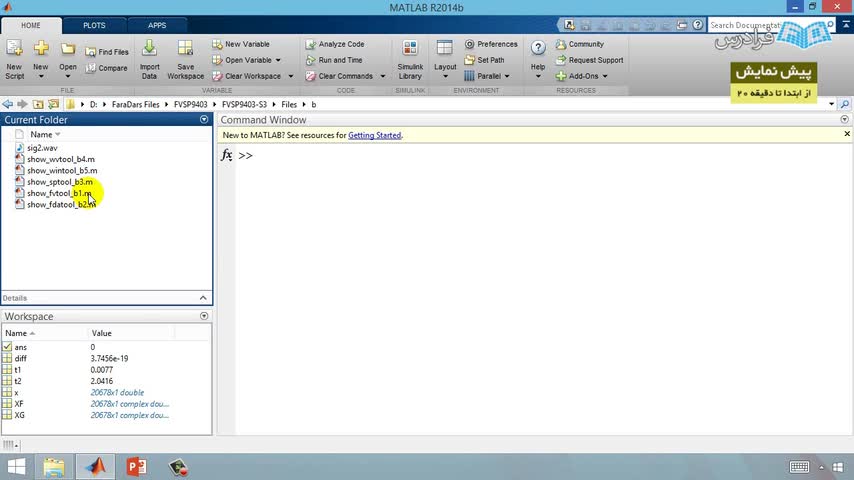Image resolution: width=854 pixels, height=480 pixels.
Task: Click Run and Time profiler
Action: point(334,60)
